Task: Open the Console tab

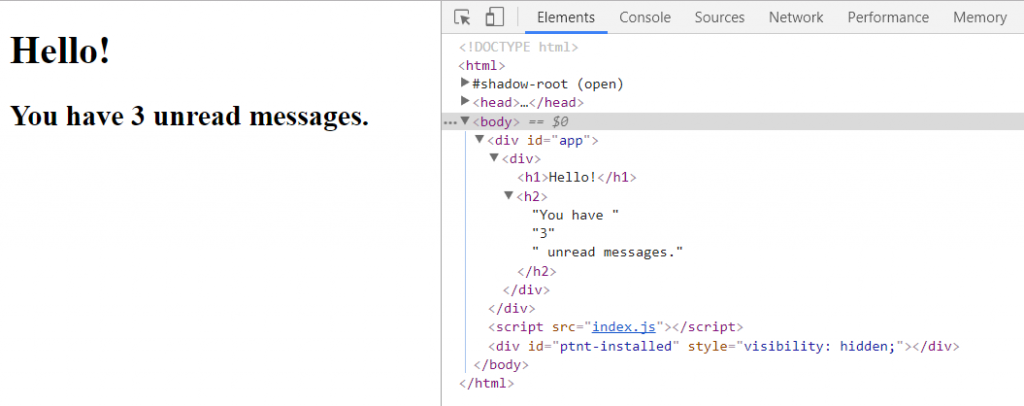Action: [645, 18]
